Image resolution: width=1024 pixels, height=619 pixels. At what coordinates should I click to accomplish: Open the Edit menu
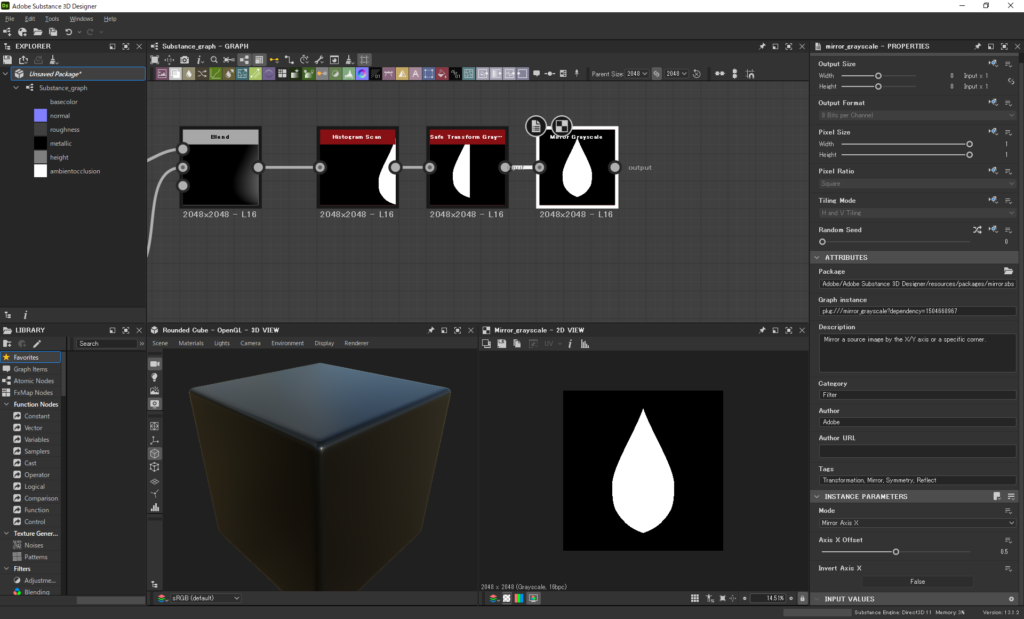pos(30,19)
